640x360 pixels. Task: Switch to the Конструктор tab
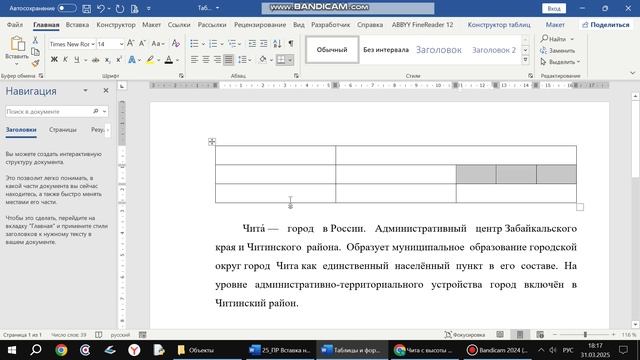click(116, 25)
